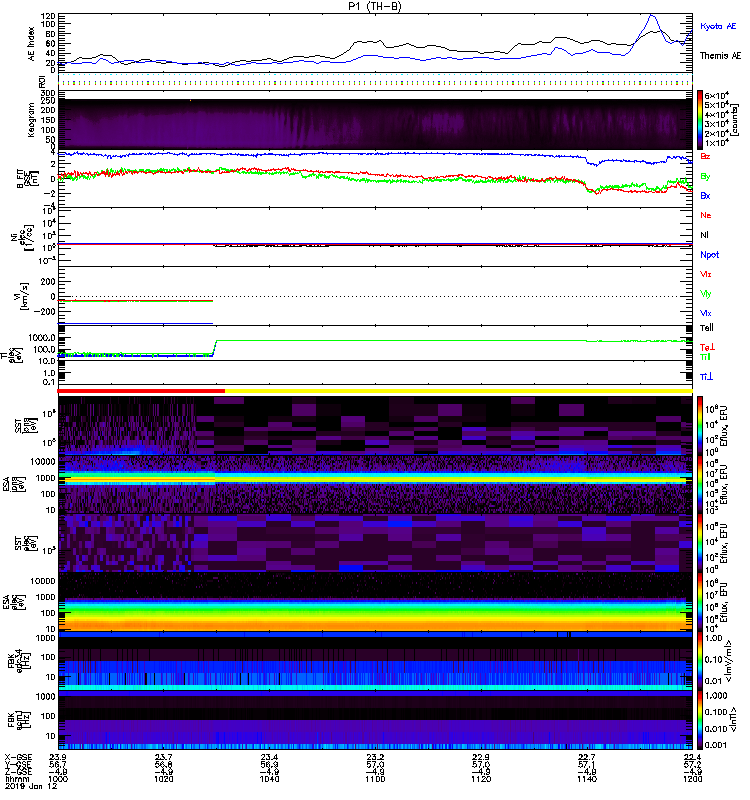Screen dimensions: 750x800
Task: Click the Themis AE legend label
Action: (718, 56)
